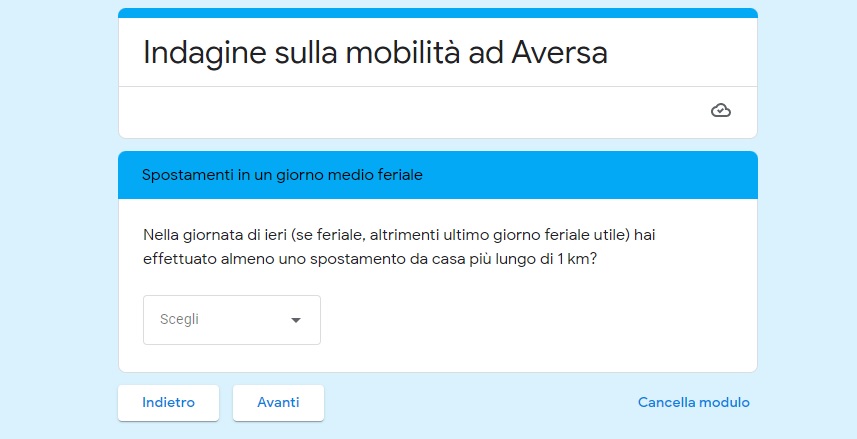Click the Scegli placeholder text
This screenshot has height=439, width=857.
(179, 319)
